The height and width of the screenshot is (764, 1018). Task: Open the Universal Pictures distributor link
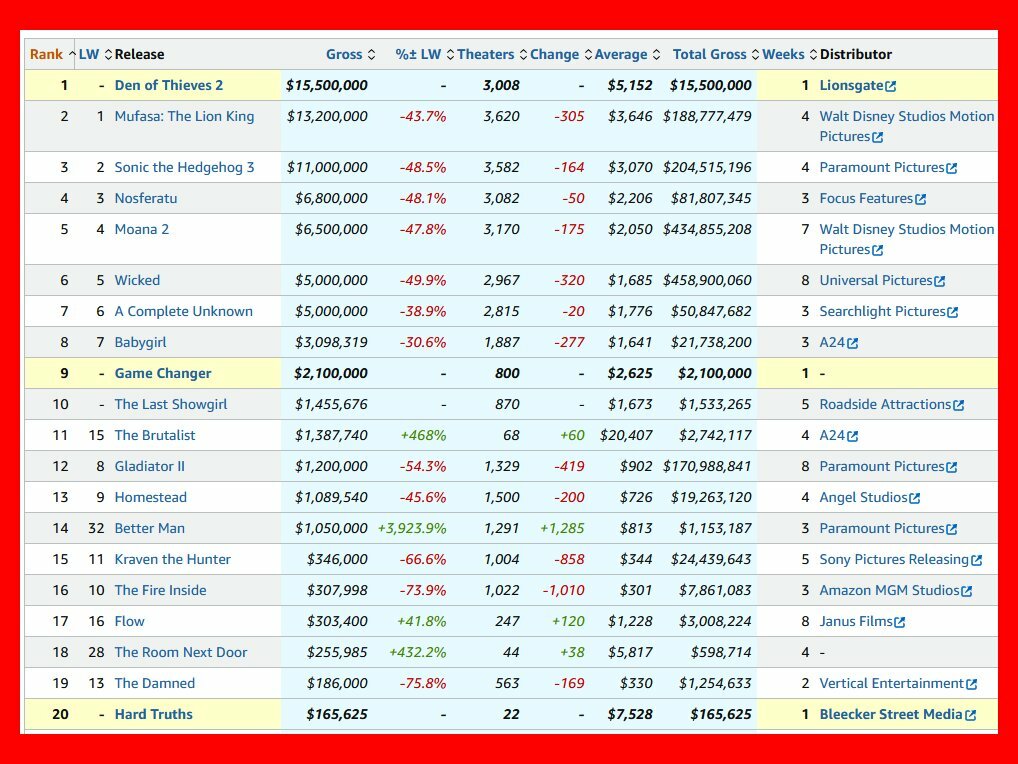coord(876,280)
